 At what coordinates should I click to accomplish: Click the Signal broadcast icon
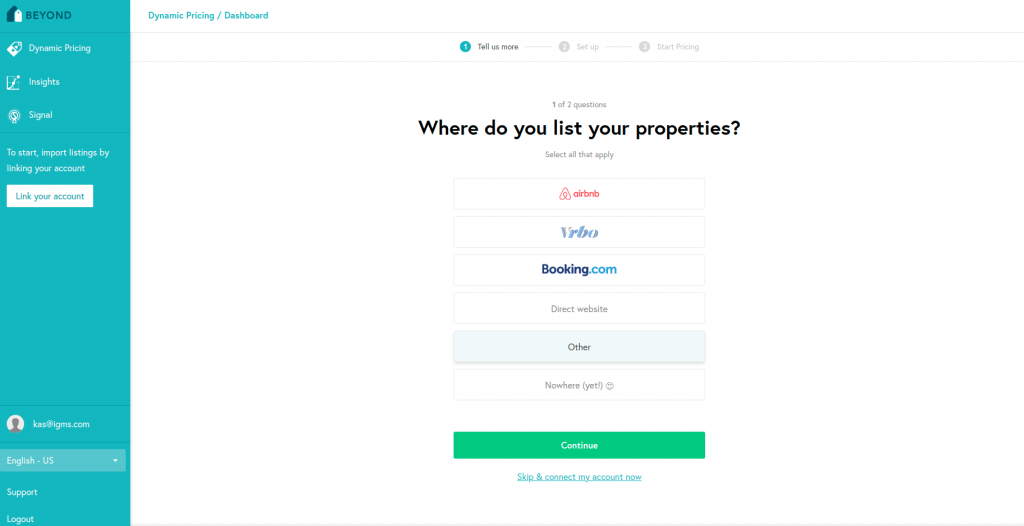click(14, 116)
